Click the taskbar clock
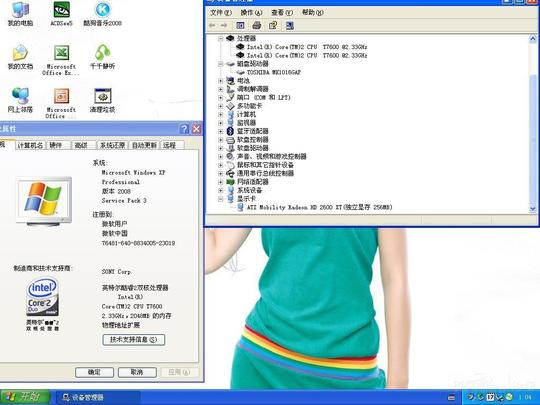Image resolution: width=540 pixels, height=405 pixels. pyautogui.click(x=525, y=397)
